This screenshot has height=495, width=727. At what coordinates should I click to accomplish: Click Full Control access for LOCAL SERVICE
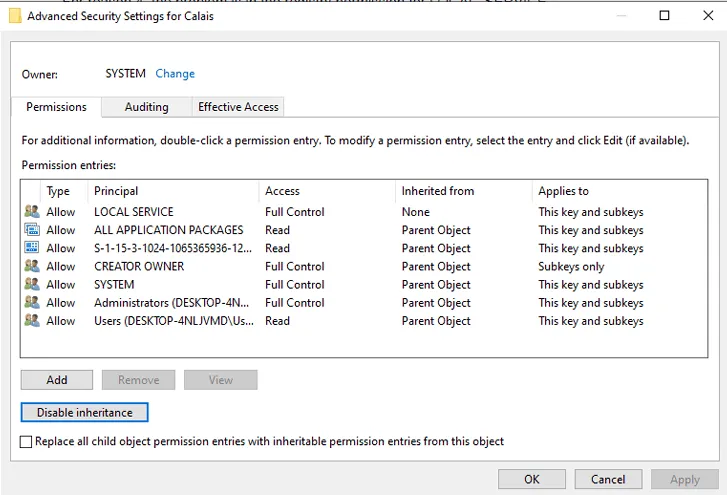[x=295, y=212]
